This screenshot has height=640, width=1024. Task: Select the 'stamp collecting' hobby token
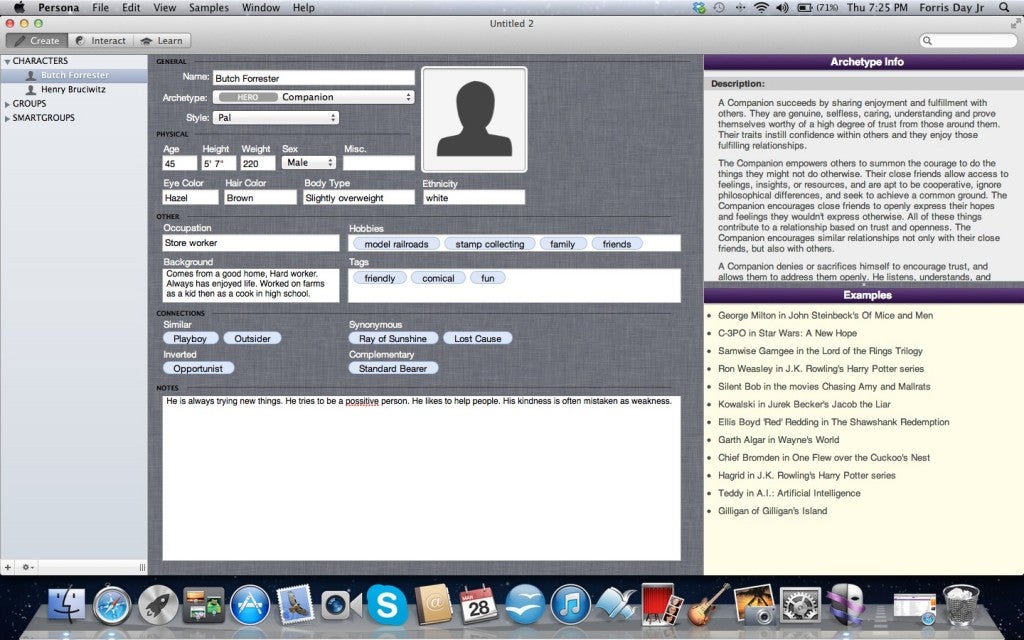[490, 244]
